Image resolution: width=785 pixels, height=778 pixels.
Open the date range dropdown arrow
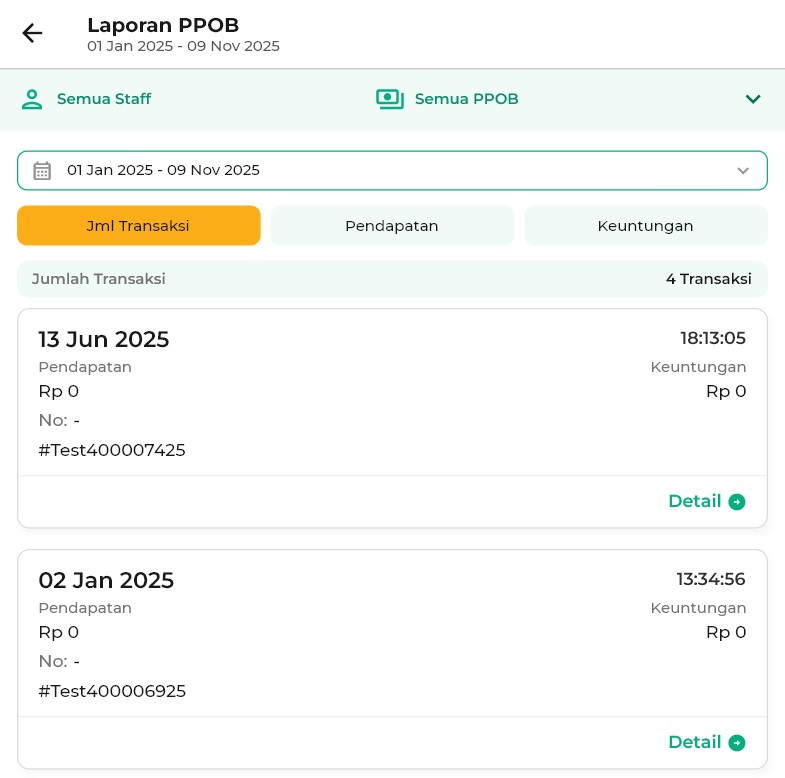point(743,171)
